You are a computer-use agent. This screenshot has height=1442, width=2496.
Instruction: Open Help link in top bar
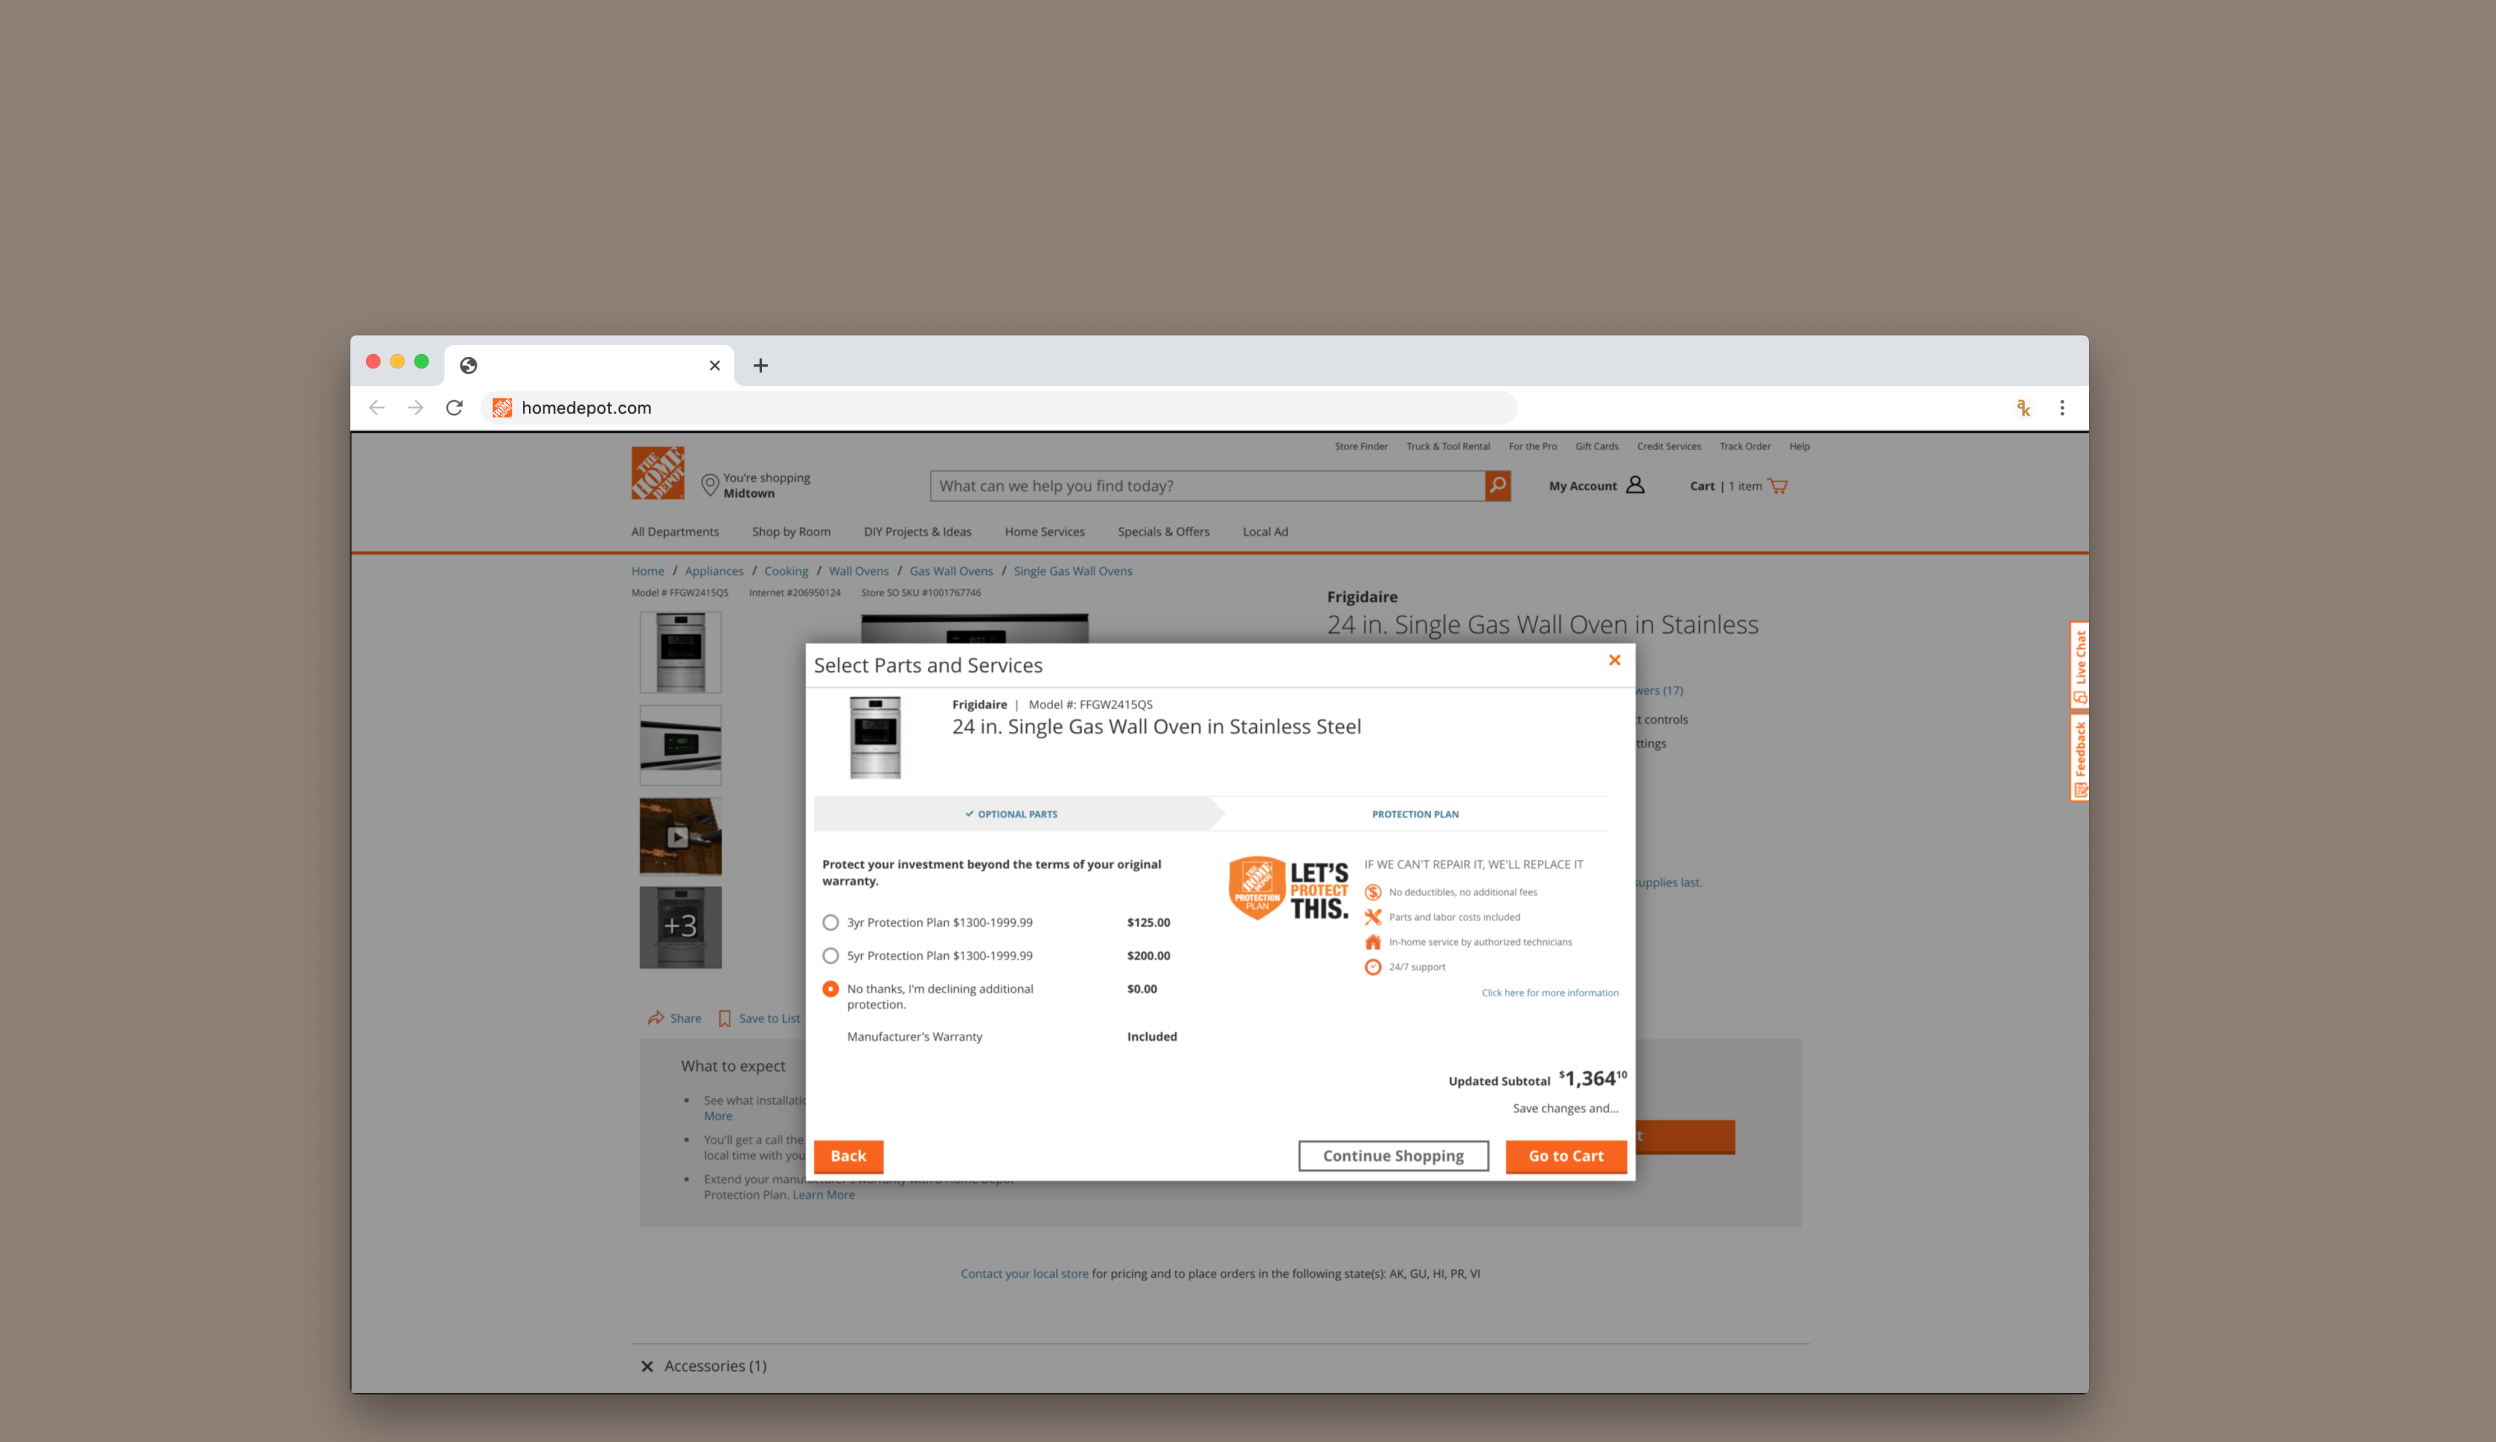1800,447
